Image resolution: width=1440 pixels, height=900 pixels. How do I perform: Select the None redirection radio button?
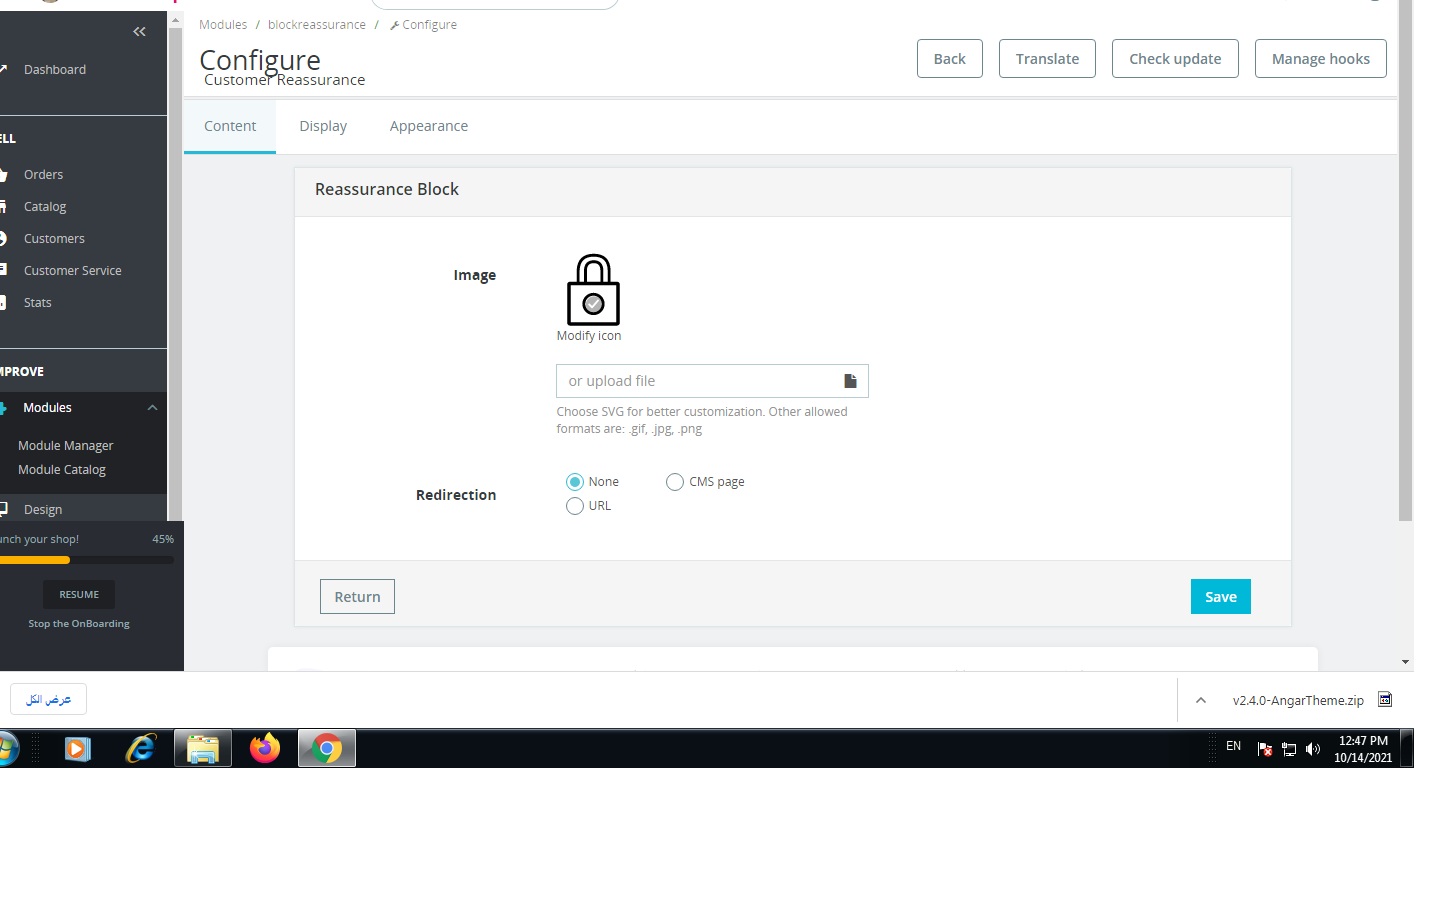tap(575, 481)
